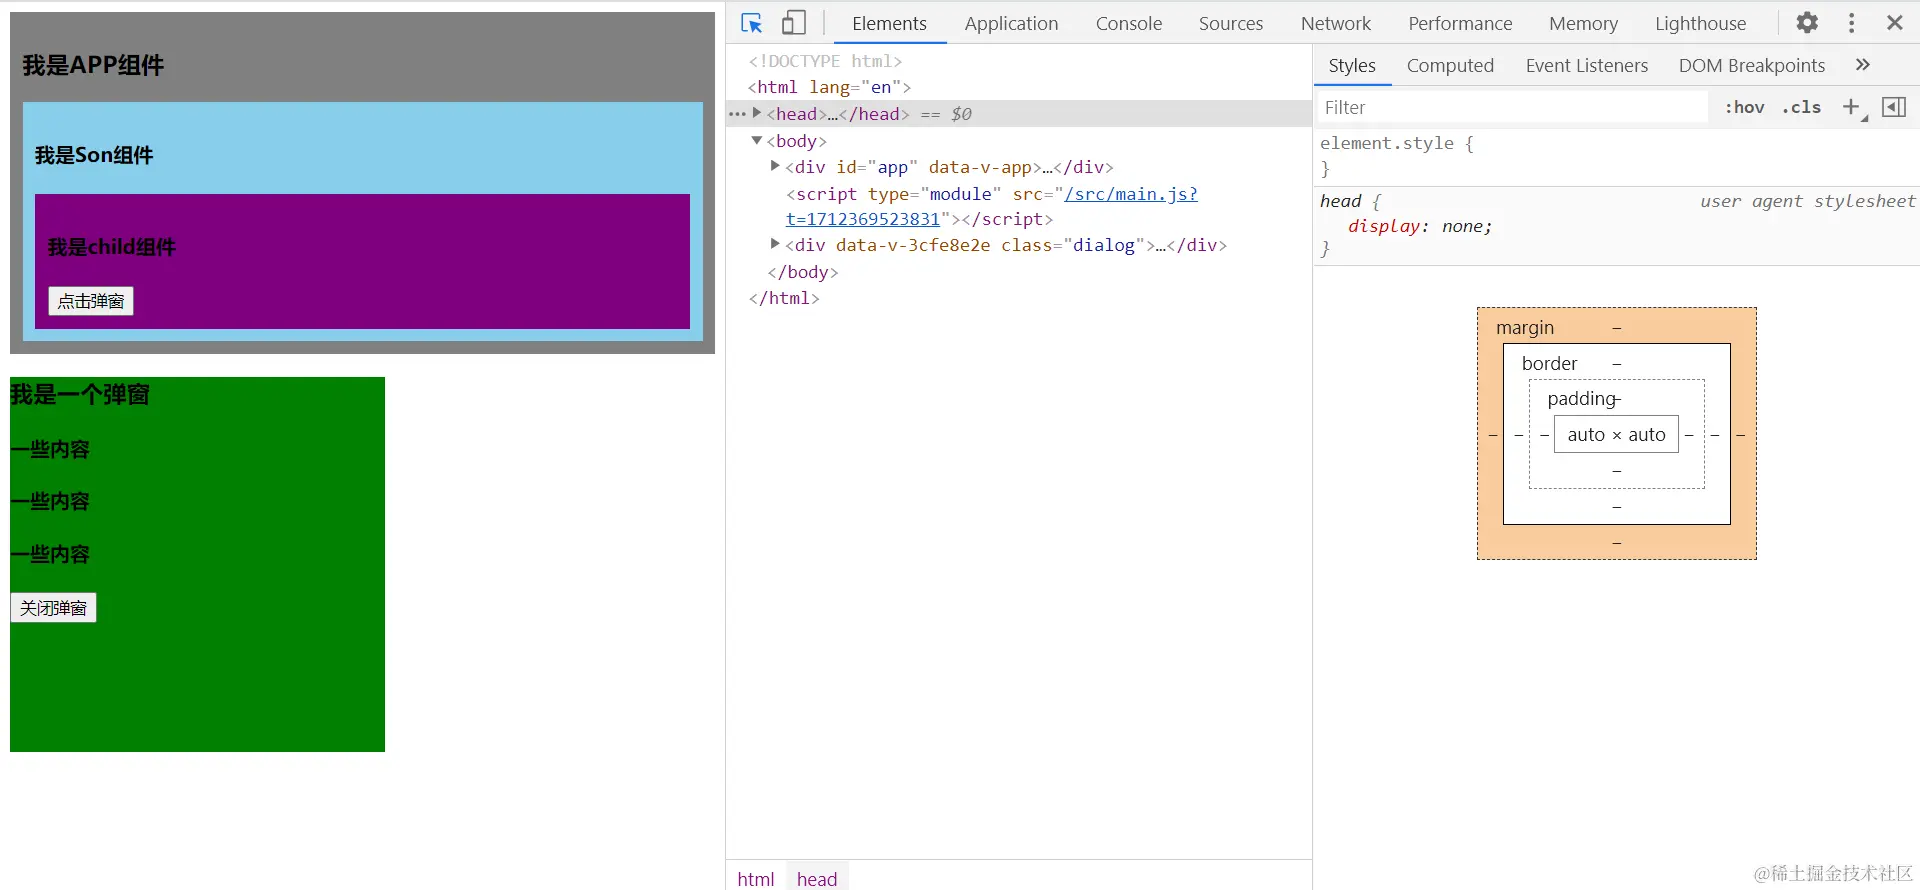Expand the div class="dialog" node
Screen dimensions: 1920x890
(775, 244)
